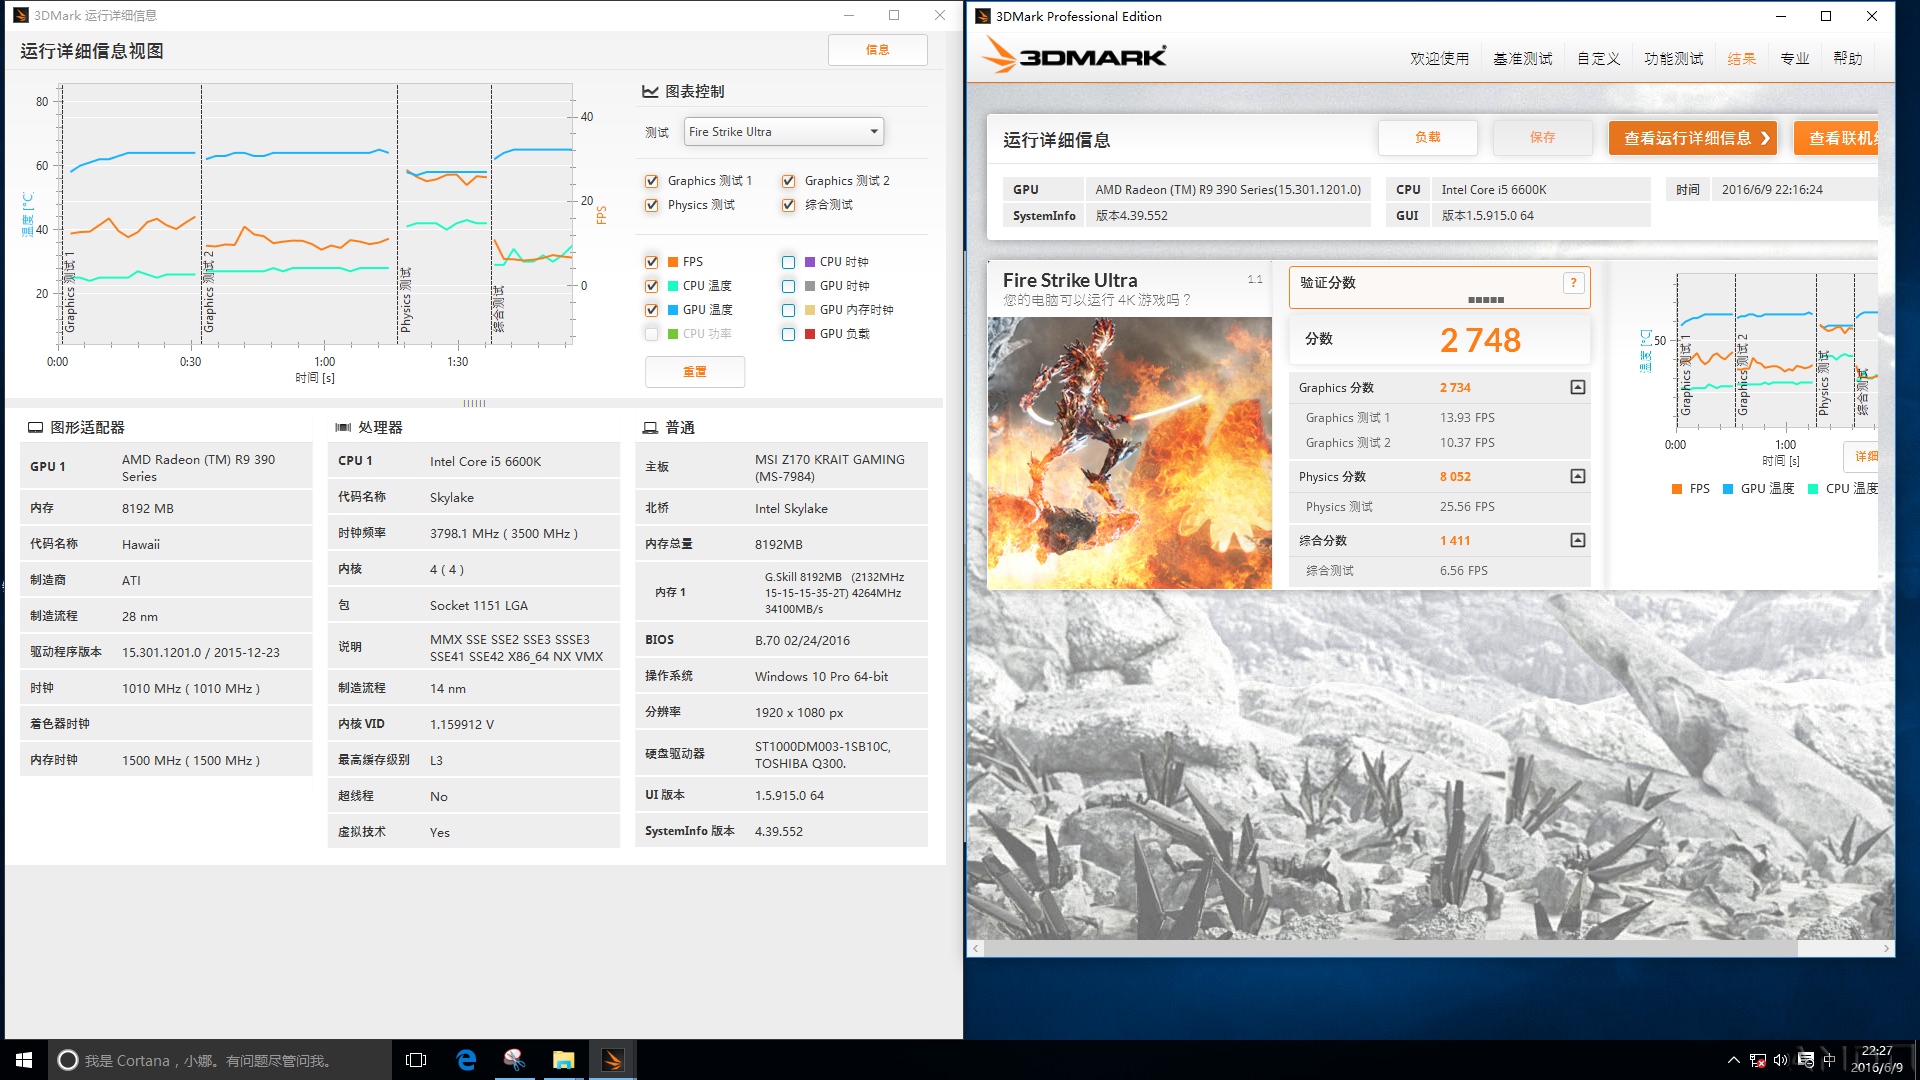Open the paint-like app on the taskbar
This screenshot has width=1920, height=1080.
(x=515, y=1060)
